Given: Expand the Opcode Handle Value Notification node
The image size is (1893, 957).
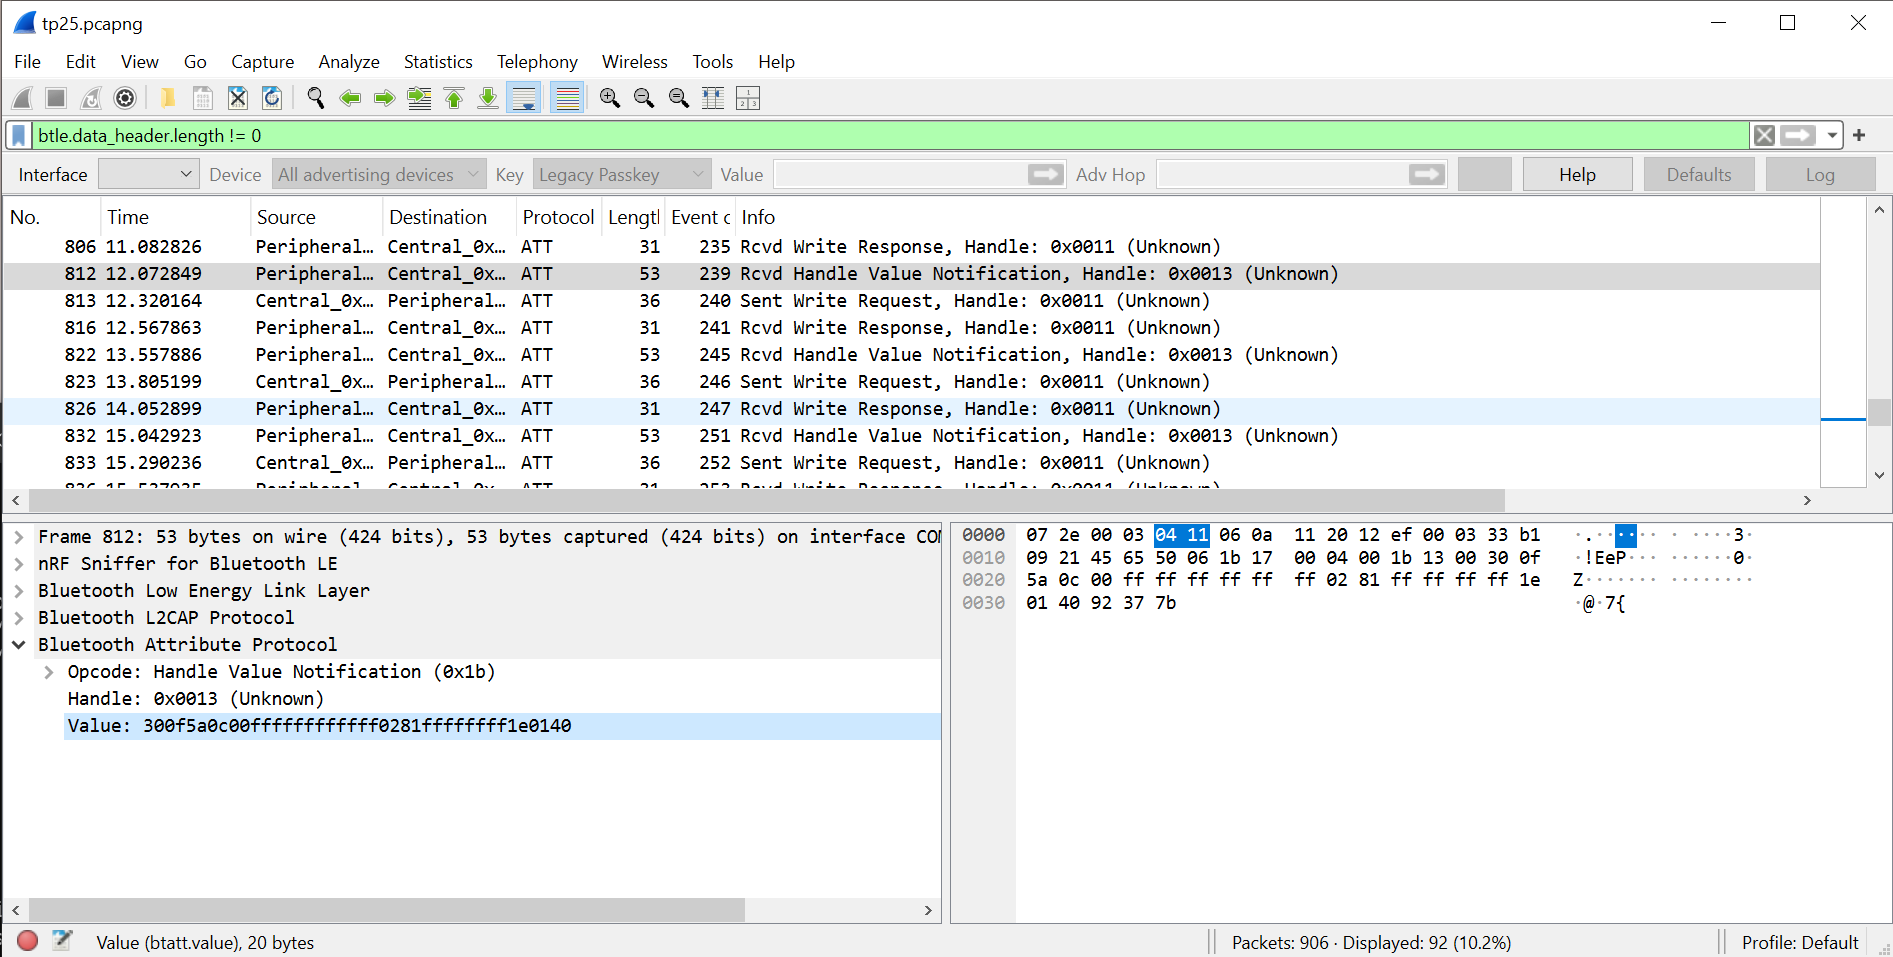Looking at the screenshot, I should point(48,672).
